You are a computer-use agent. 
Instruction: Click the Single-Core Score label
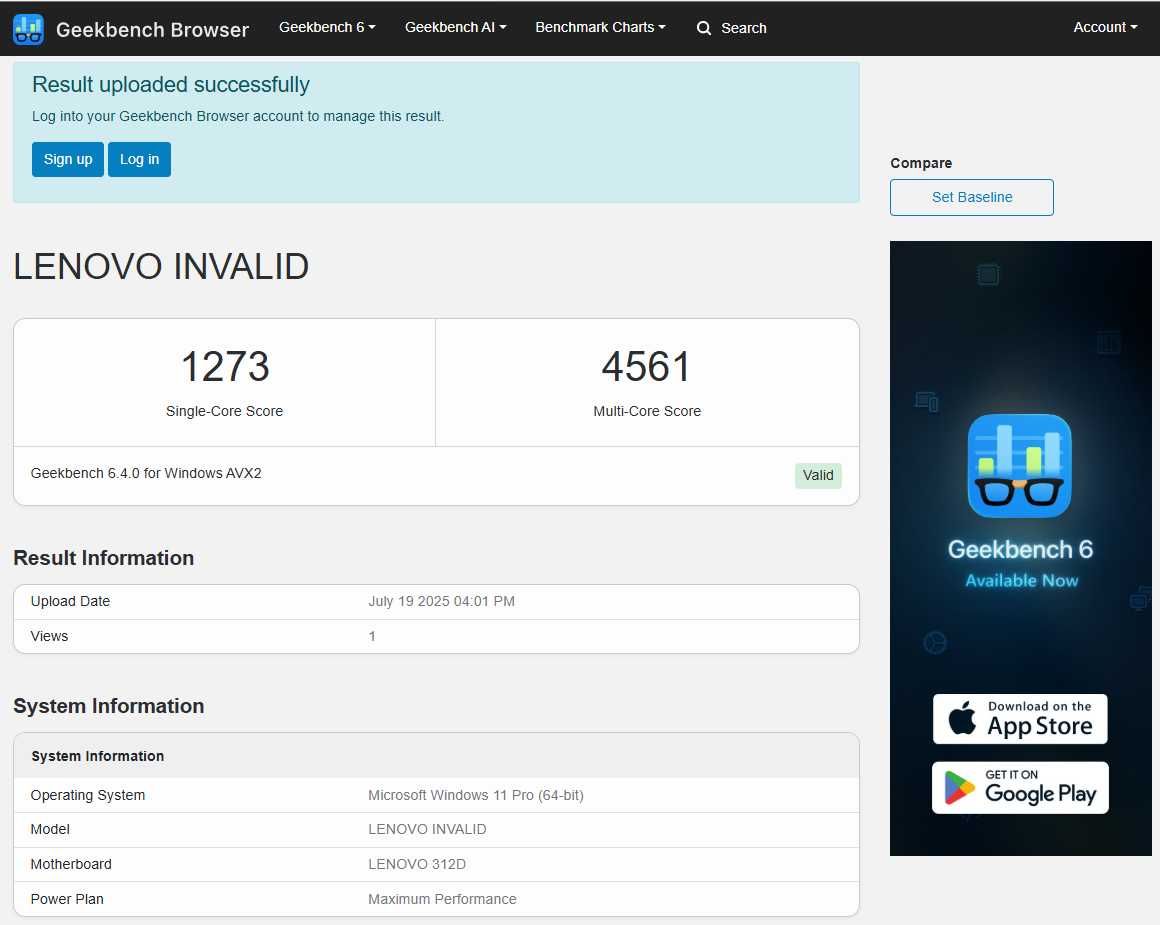tap(224, 411)
